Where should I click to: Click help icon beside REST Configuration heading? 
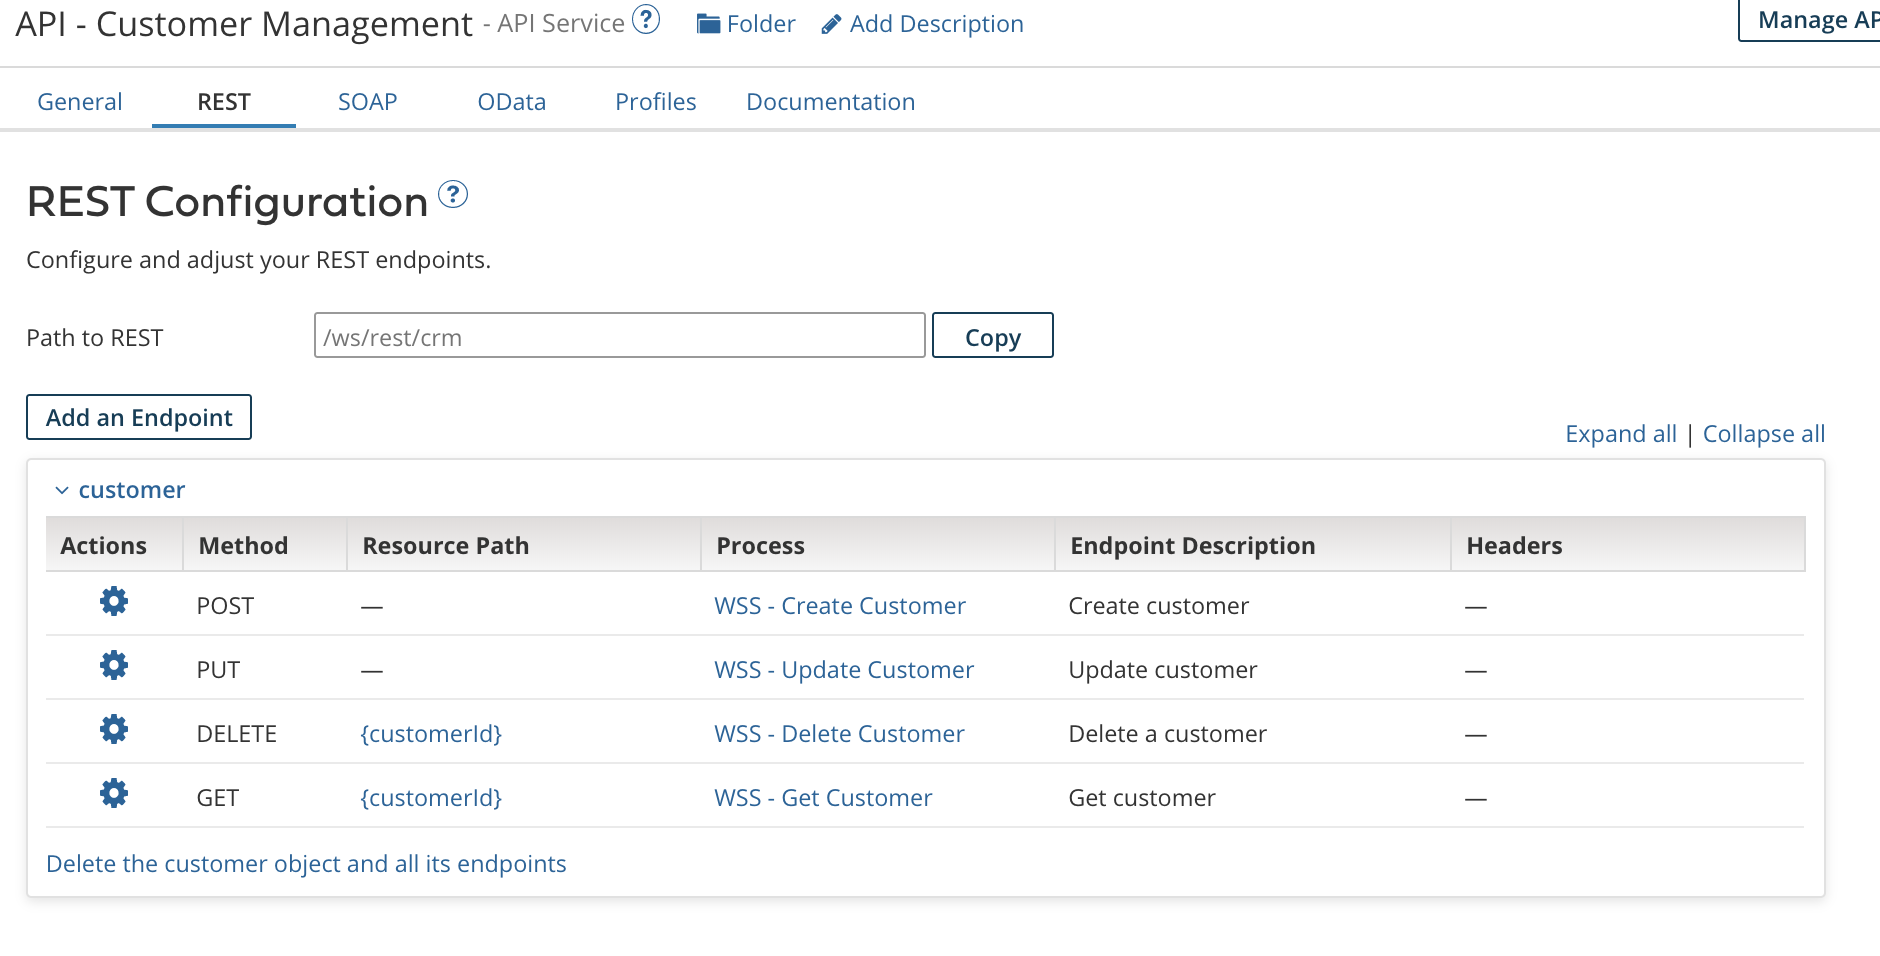click(x=453, y=194)
